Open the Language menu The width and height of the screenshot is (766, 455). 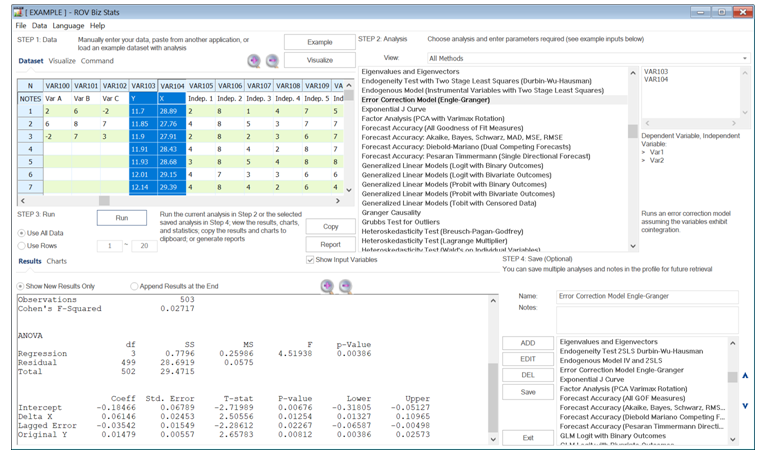(x=68, y=25)
